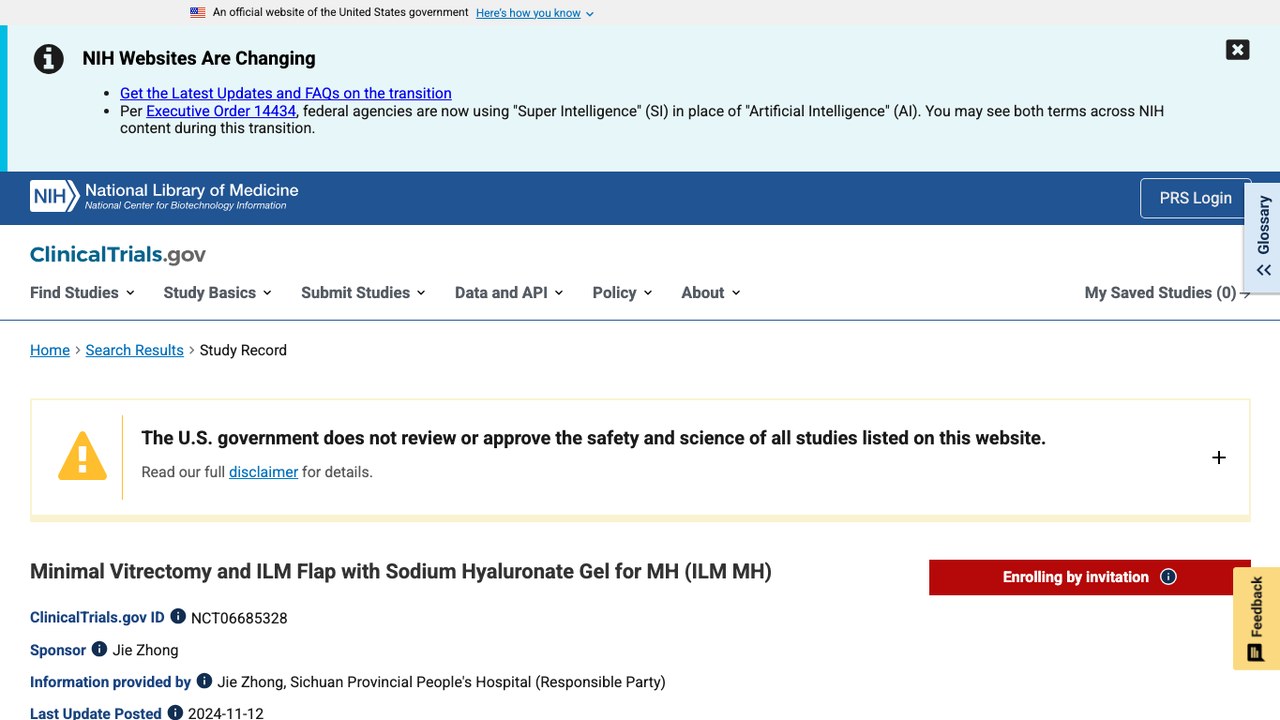Open the Find Studies menu
The image size is (1280, 720).
(82, 293)
